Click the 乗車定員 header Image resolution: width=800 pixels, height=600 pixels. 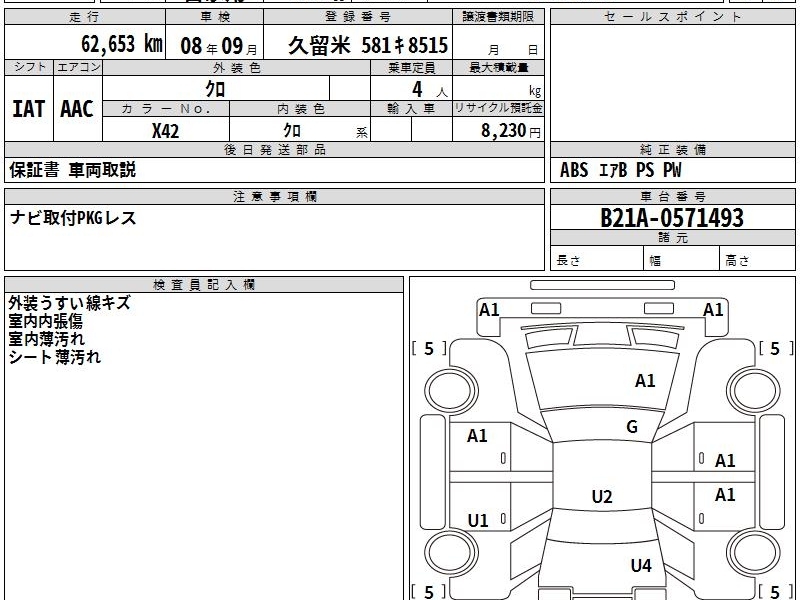click(411, 67)
